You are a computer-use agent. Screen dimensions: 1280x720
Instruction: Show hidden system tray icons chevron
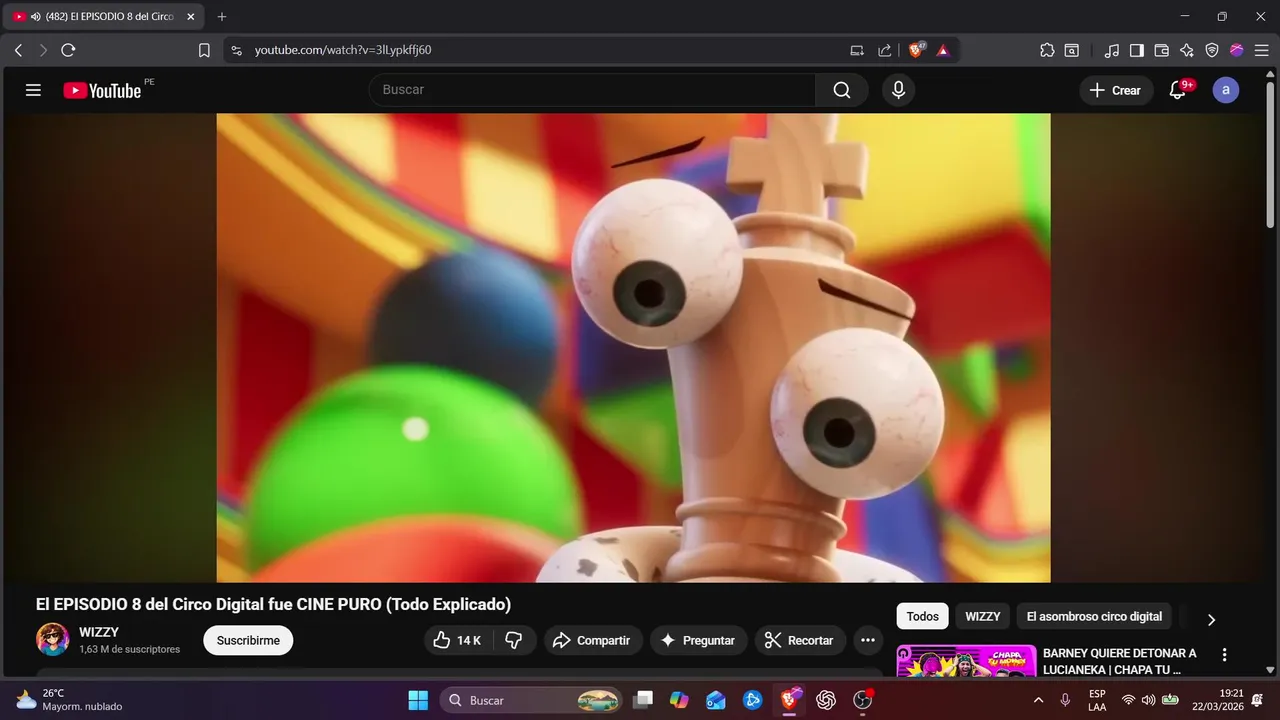click(x=1038, y=700)
